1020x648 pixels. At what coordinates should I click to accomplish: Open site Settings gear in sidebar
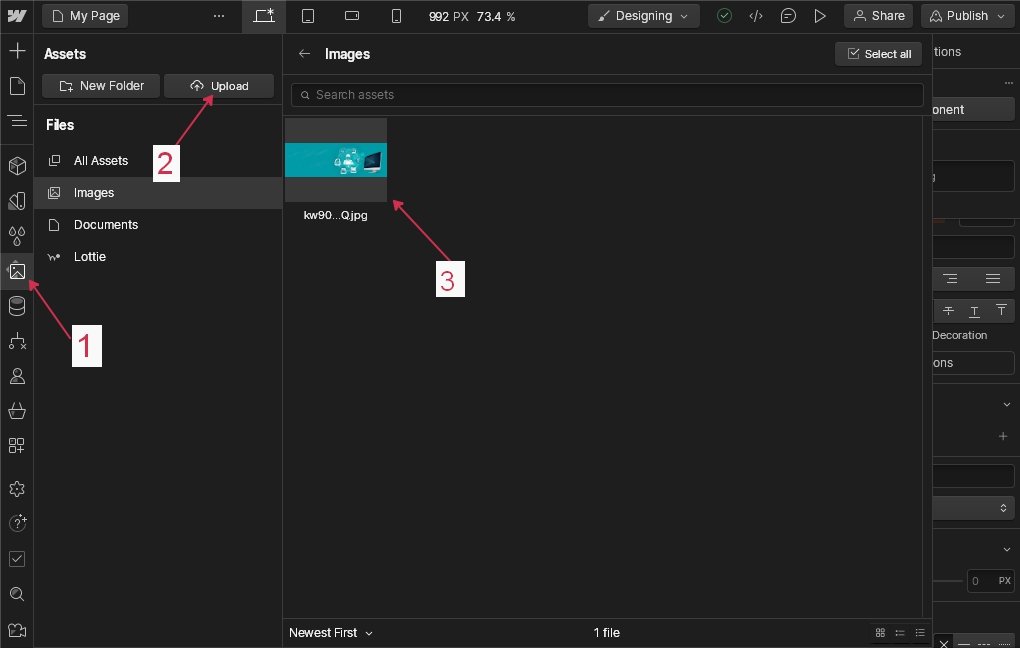click(x=16, y=489)
